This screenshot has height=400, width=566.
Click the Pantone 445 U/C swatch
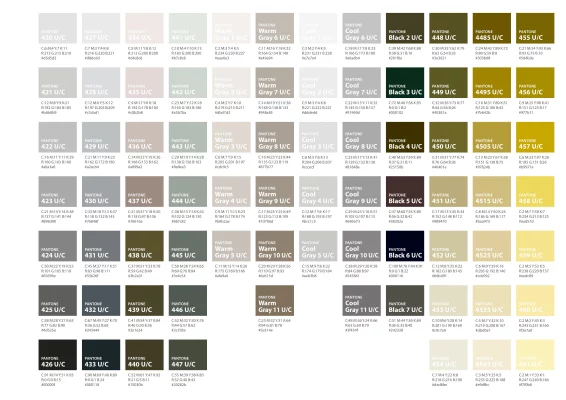tap(188, 246)
